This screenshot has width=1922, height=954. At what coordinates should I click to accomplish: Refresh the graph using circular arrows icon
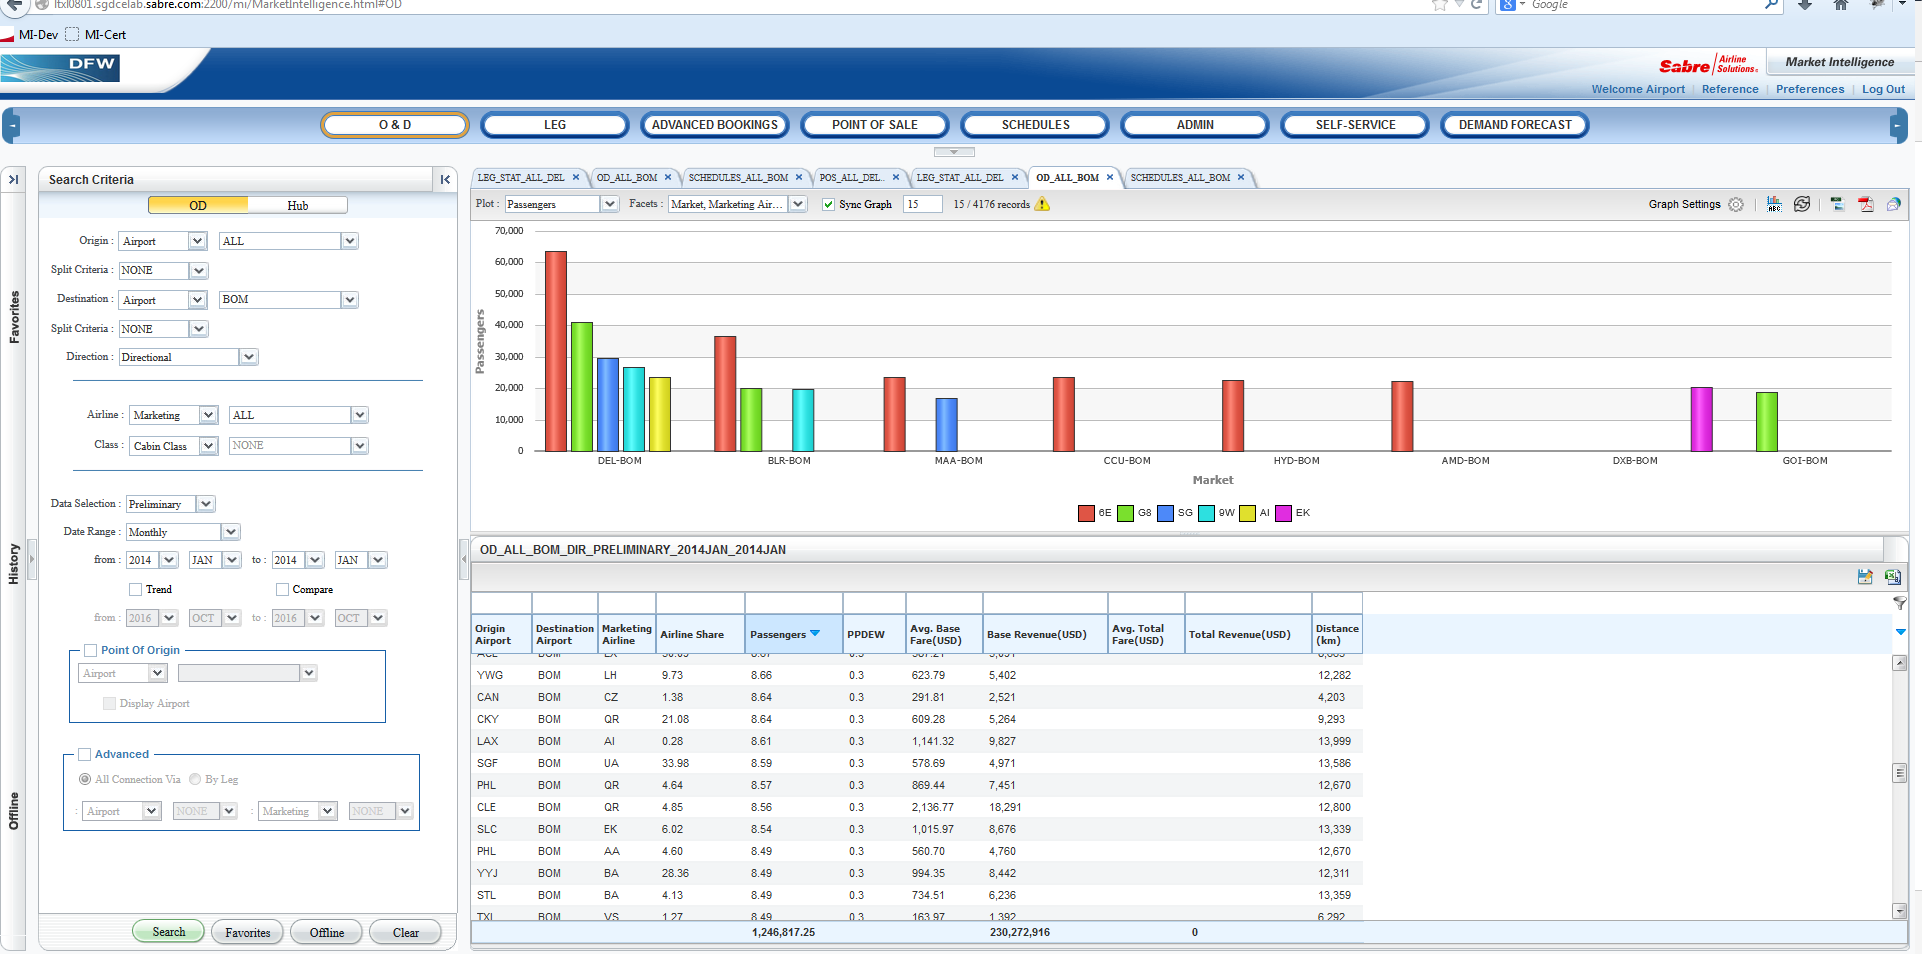pos(1802,204)
